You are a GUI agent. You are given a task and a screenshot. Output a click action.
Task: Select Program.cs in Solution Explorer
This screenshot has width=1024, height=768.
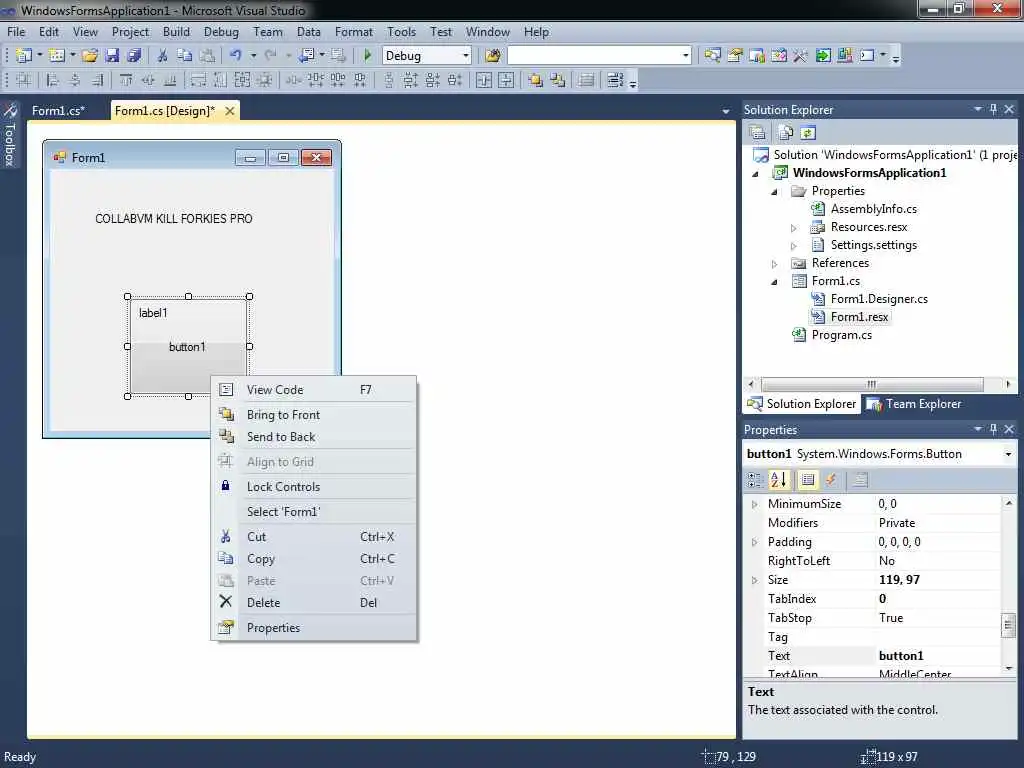pos(841,335)
